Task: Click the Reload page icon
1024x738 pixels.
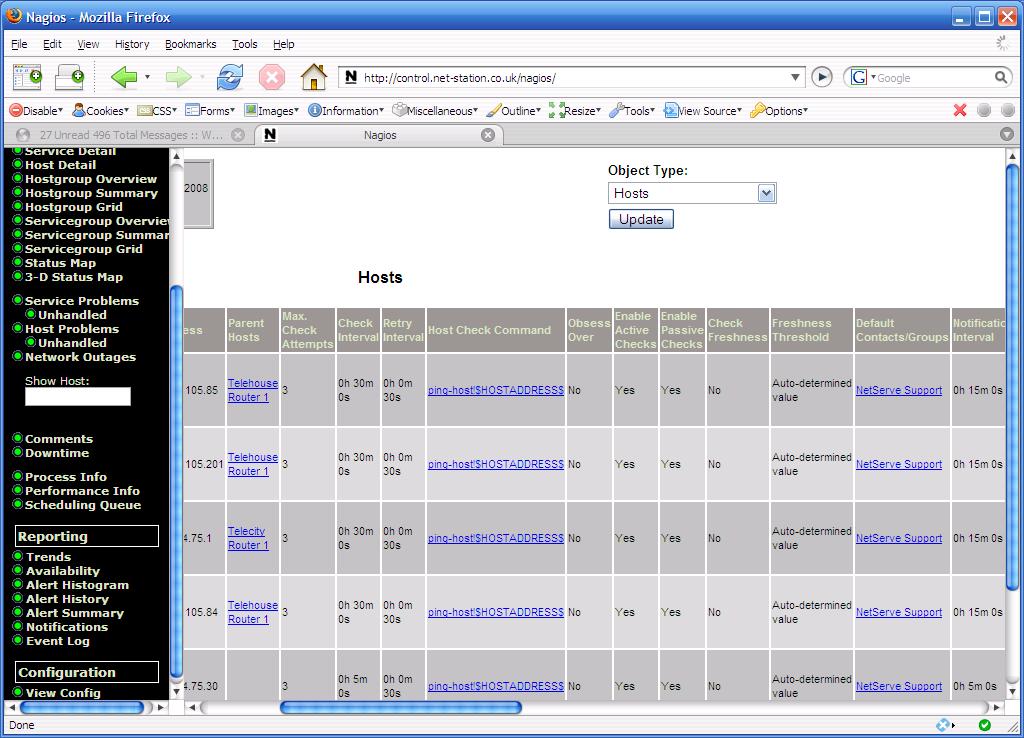Action: [230, 78]
